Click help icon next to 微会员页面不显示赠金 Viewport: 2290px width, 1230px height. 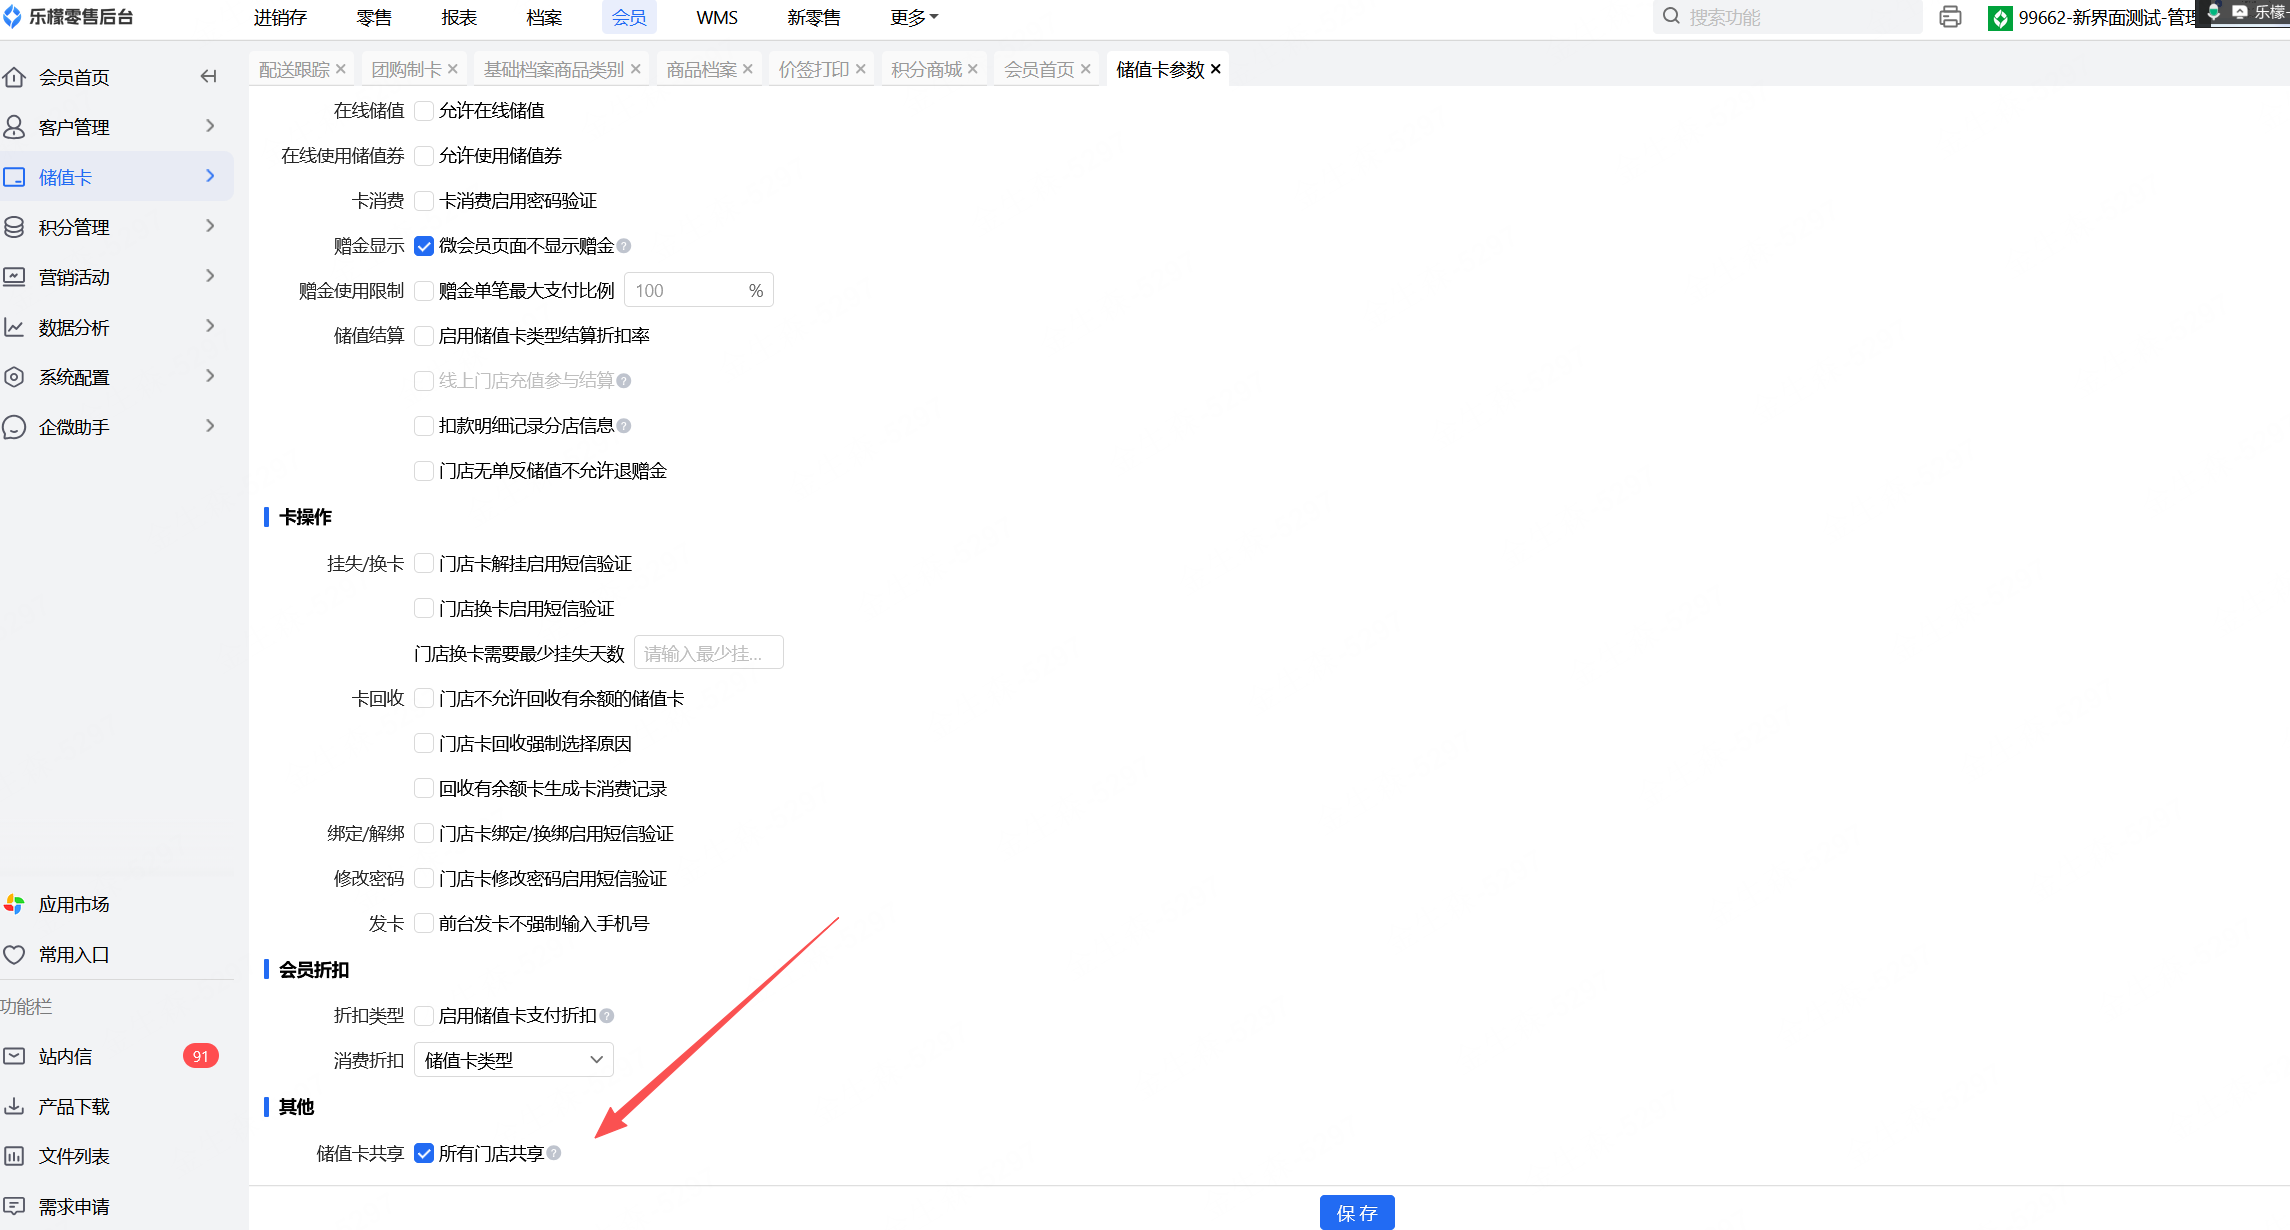click(624, 246)
